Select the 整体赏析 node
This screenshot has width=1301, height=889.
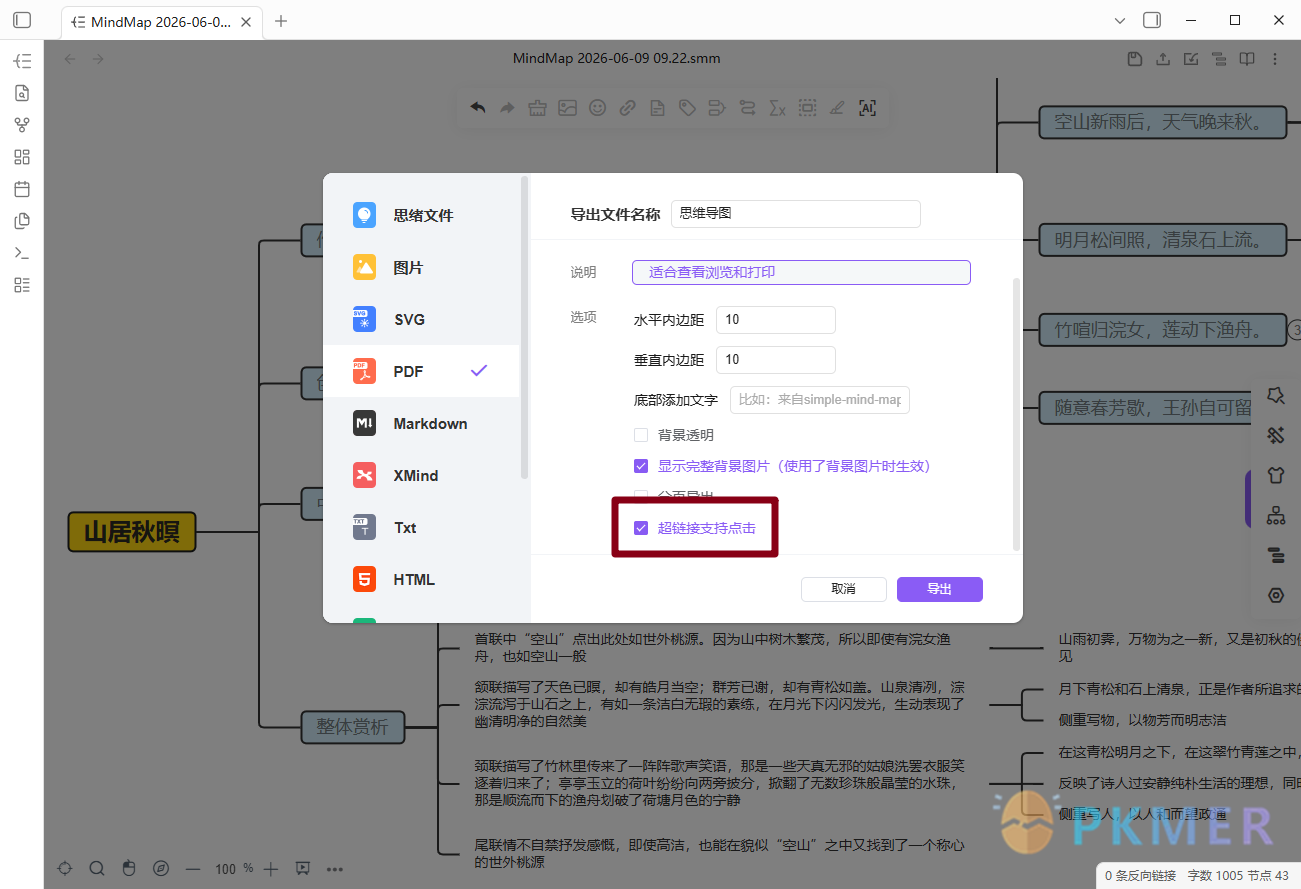(352, 727)
